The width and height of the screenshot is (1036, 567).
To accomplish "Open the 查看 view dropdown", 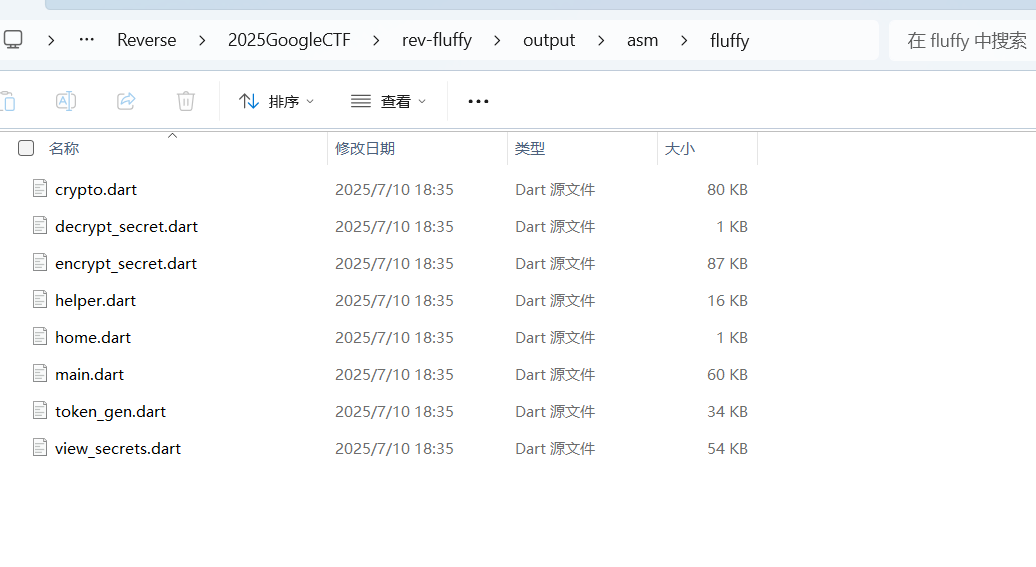I will pos(388,101).
